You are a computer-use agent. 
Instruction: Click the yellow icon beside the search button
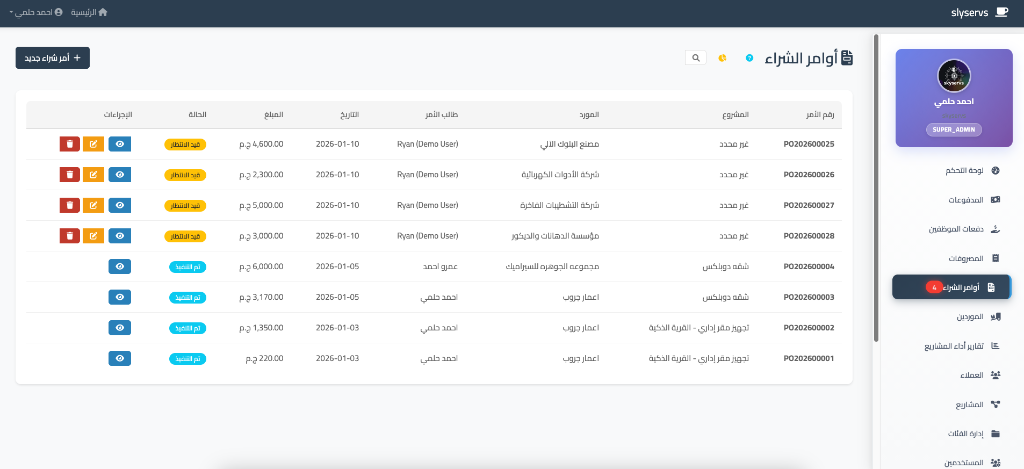[722, 58]
